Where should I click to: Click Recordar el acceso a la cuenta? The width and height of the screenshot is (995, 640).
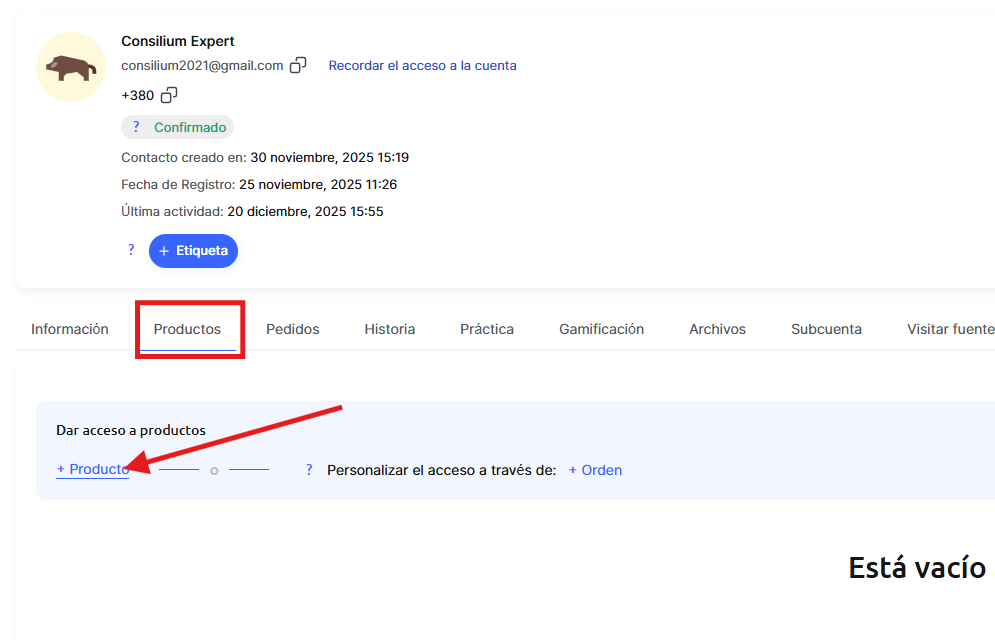pyautogui.click(x=422, y=66)
